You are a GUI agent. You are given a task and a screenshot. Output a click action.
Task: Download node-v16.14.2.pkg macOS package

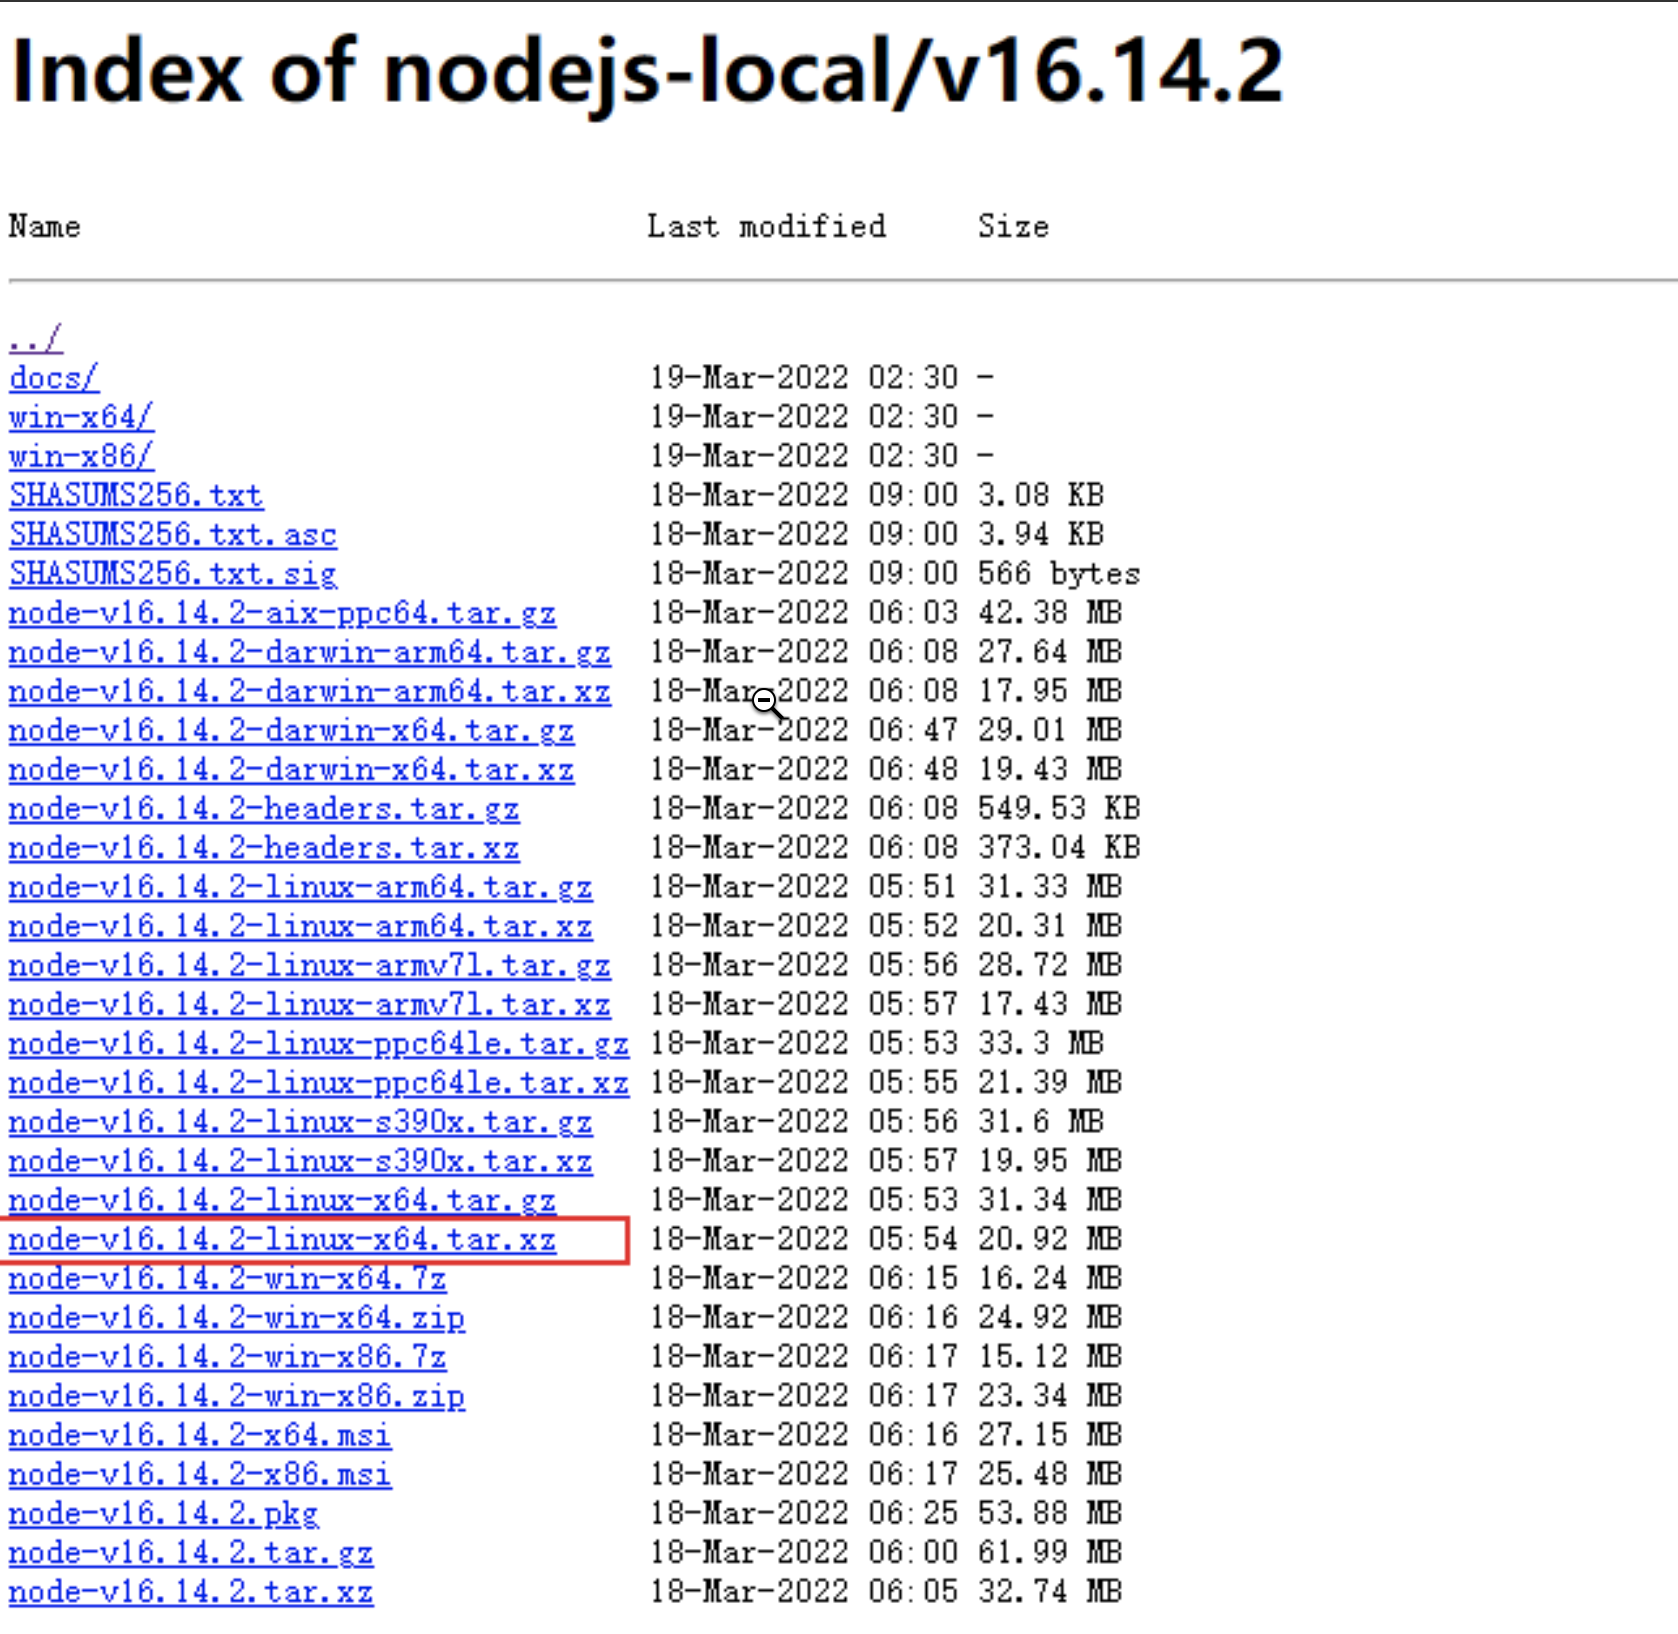point(163,1513)
